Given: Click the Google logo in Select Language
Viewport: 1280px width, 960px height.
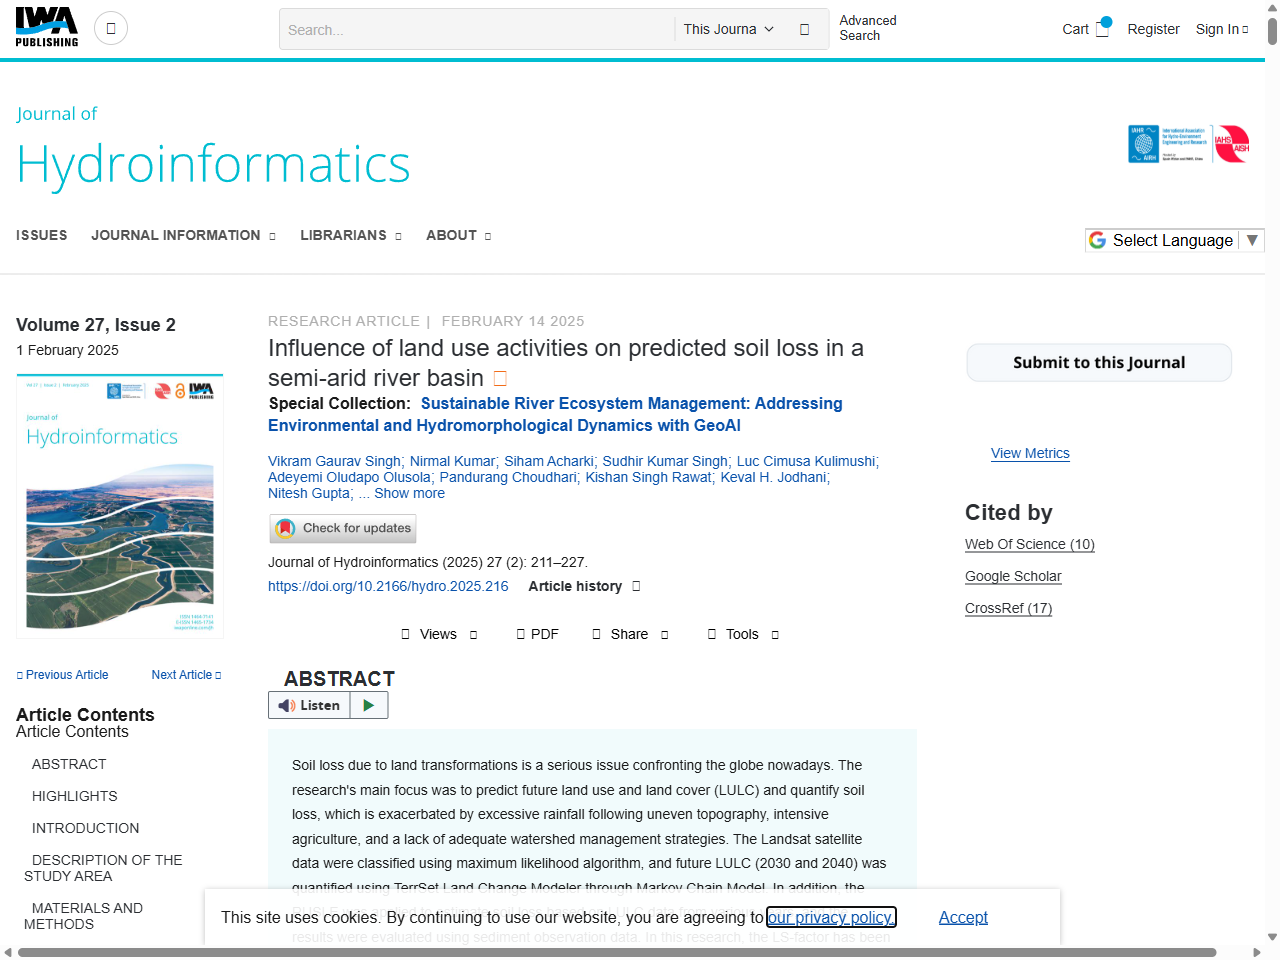Looking at the screenshot, I should (1097, 240).
